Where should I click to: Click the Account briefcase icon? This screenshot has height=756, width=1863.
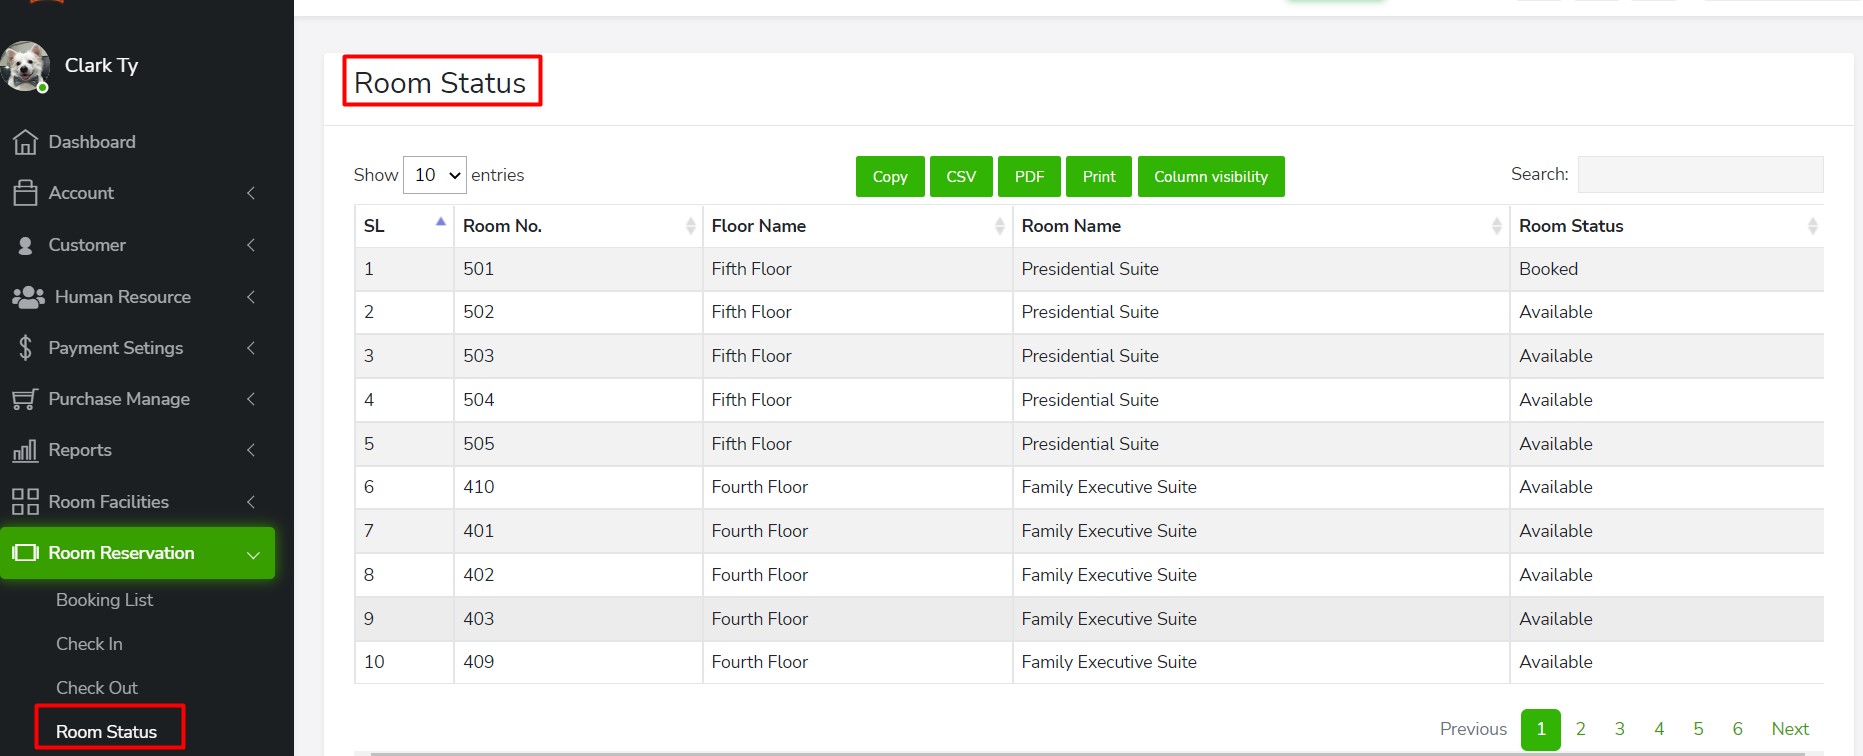25,193
